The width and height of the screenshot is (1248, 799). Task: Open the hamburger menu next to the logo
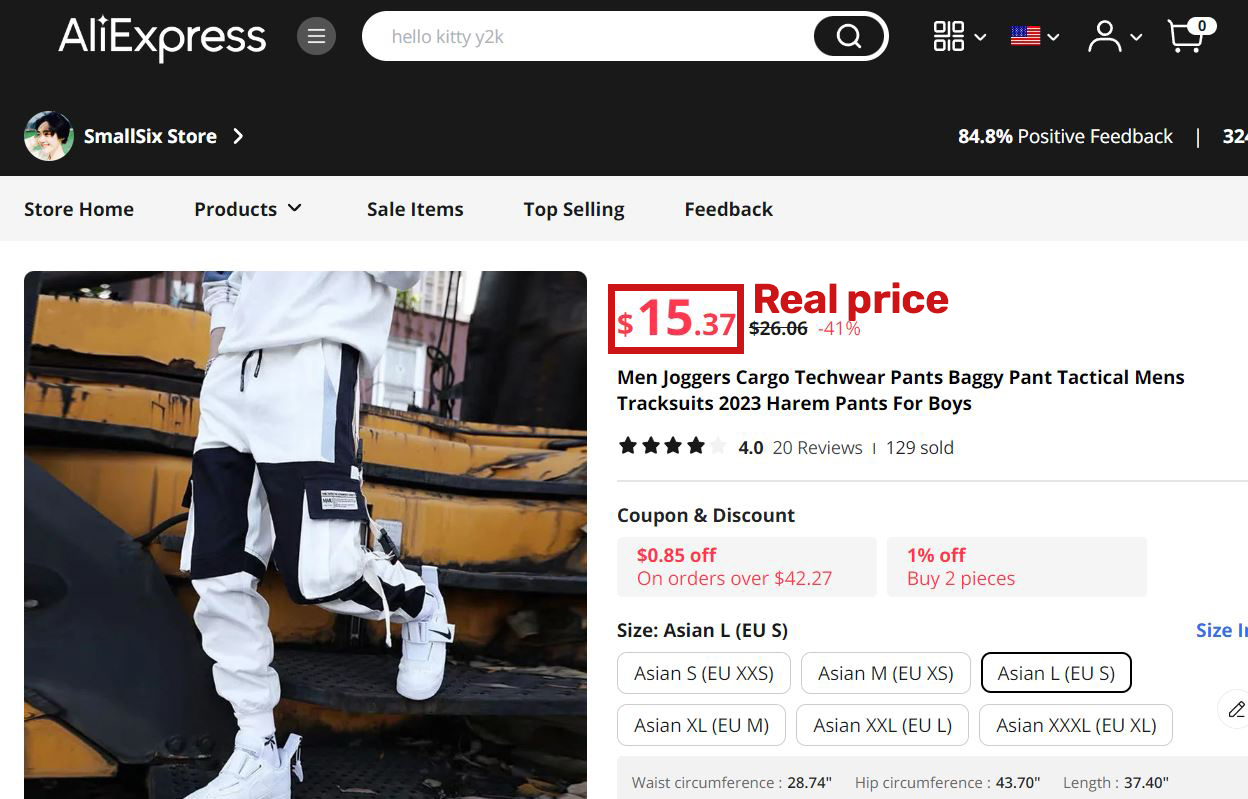(316, 35)
